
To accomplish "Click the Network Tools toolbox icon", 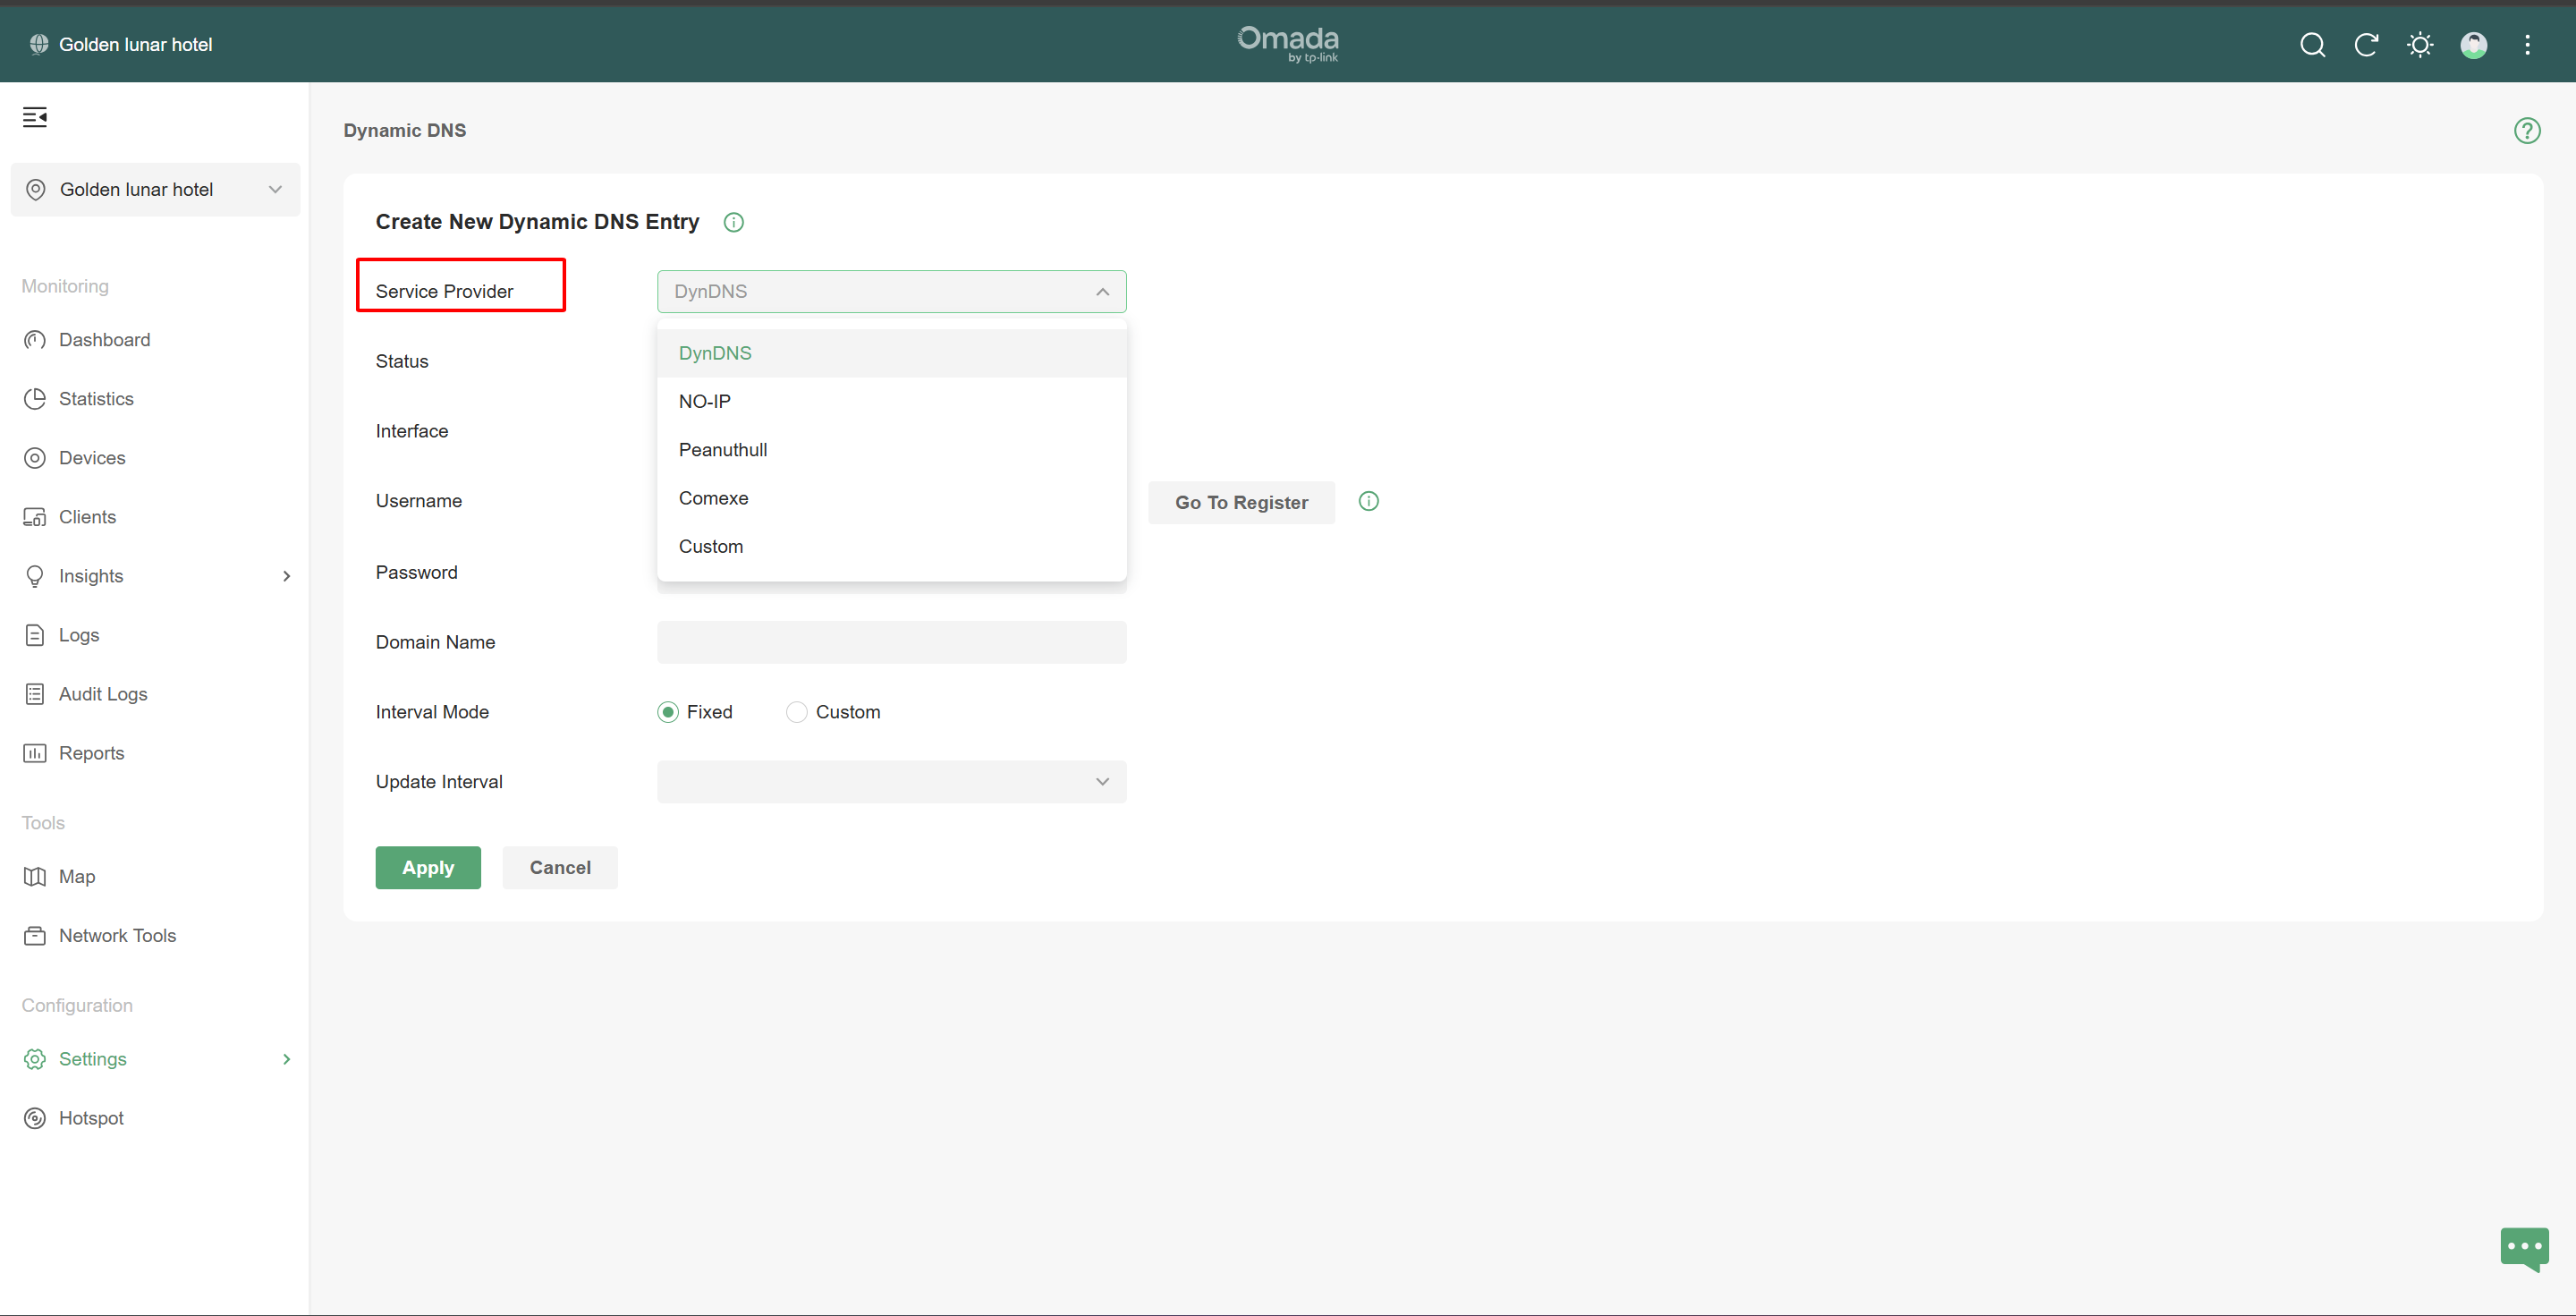I will point(35,936).
